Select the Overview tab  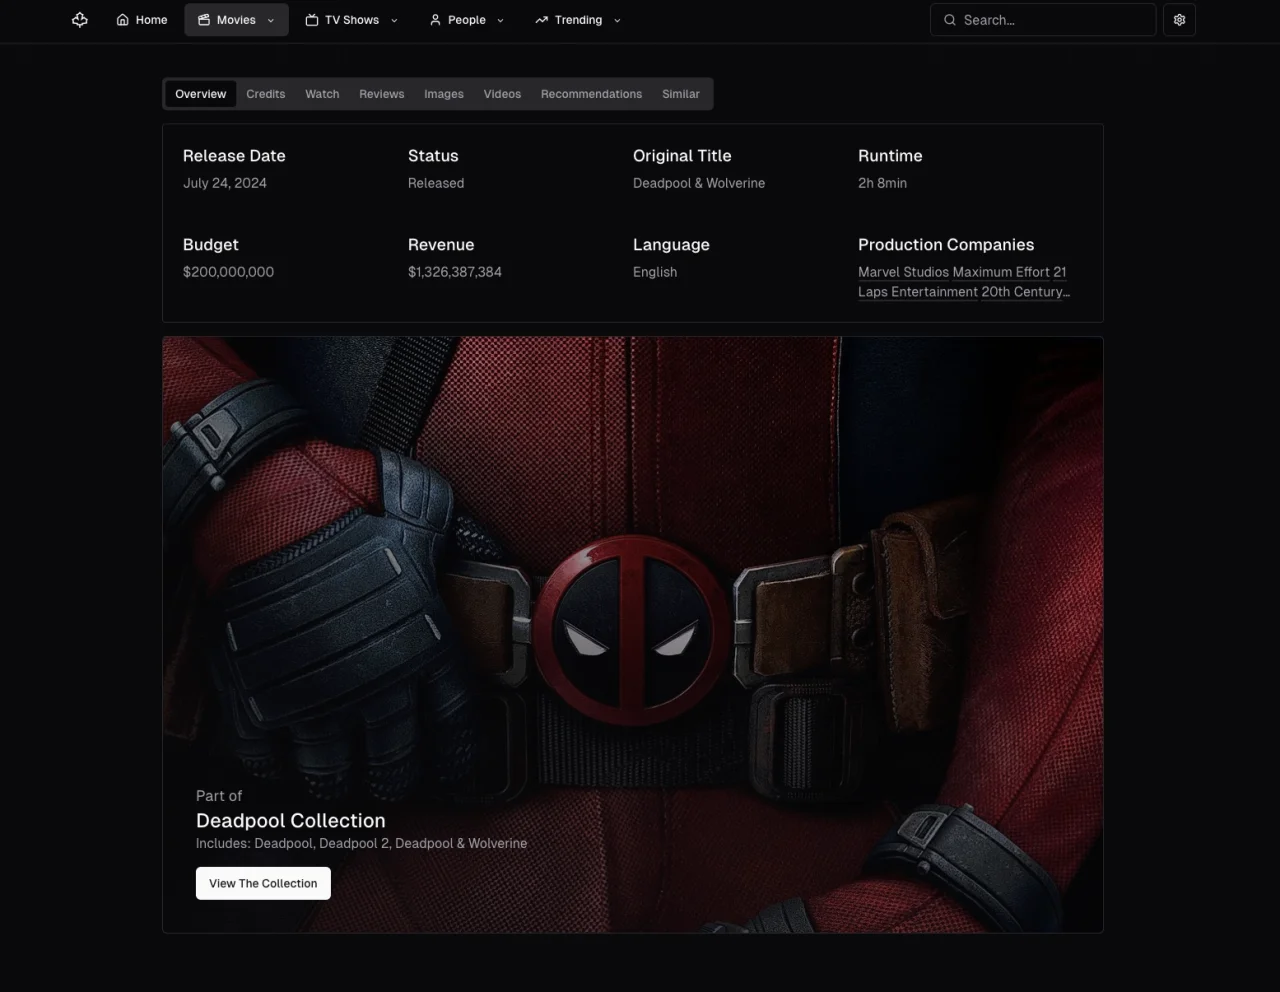point(201,94)
